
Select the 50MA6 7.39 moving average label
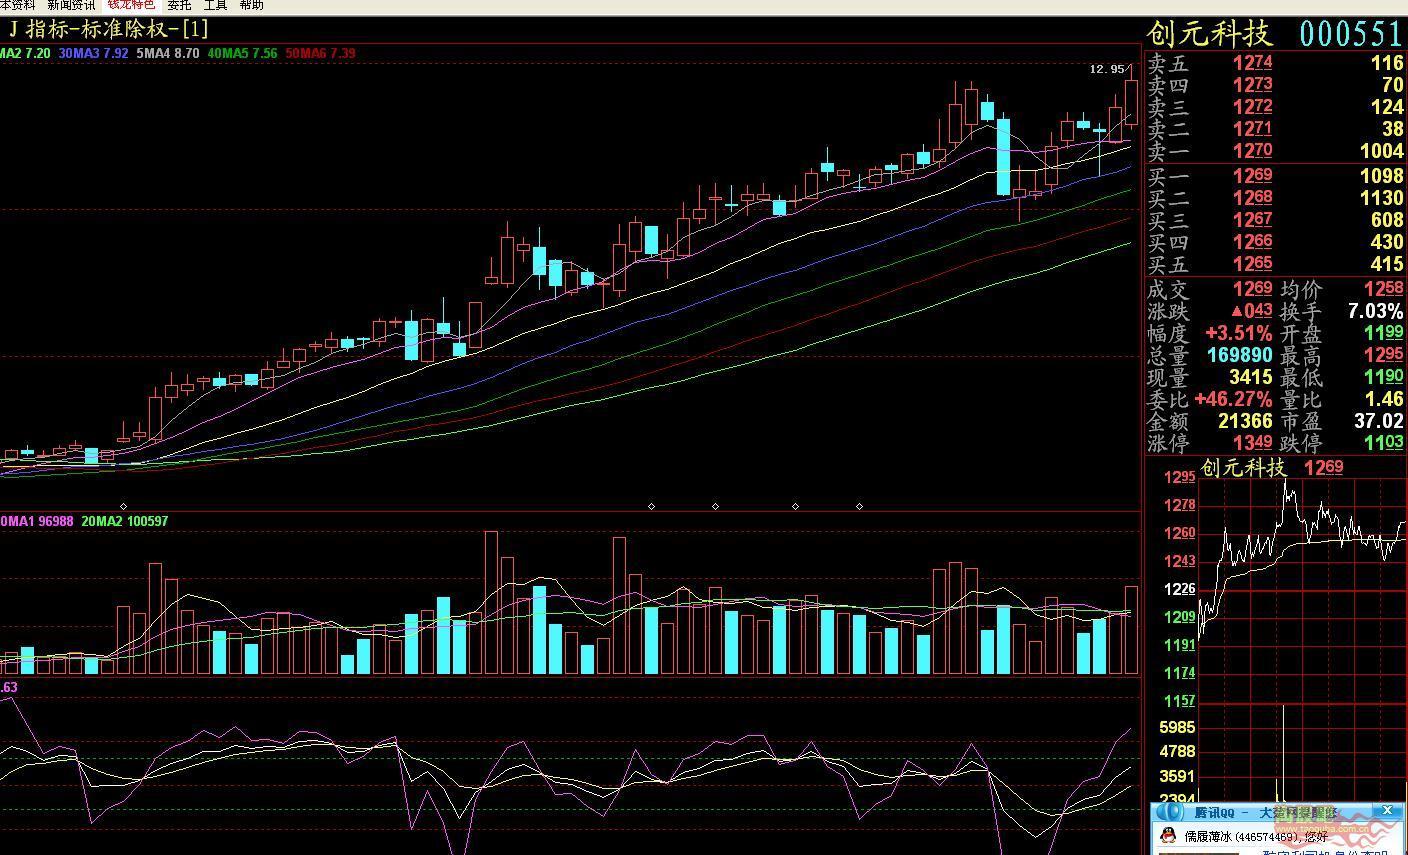click(x=320, y=53)
